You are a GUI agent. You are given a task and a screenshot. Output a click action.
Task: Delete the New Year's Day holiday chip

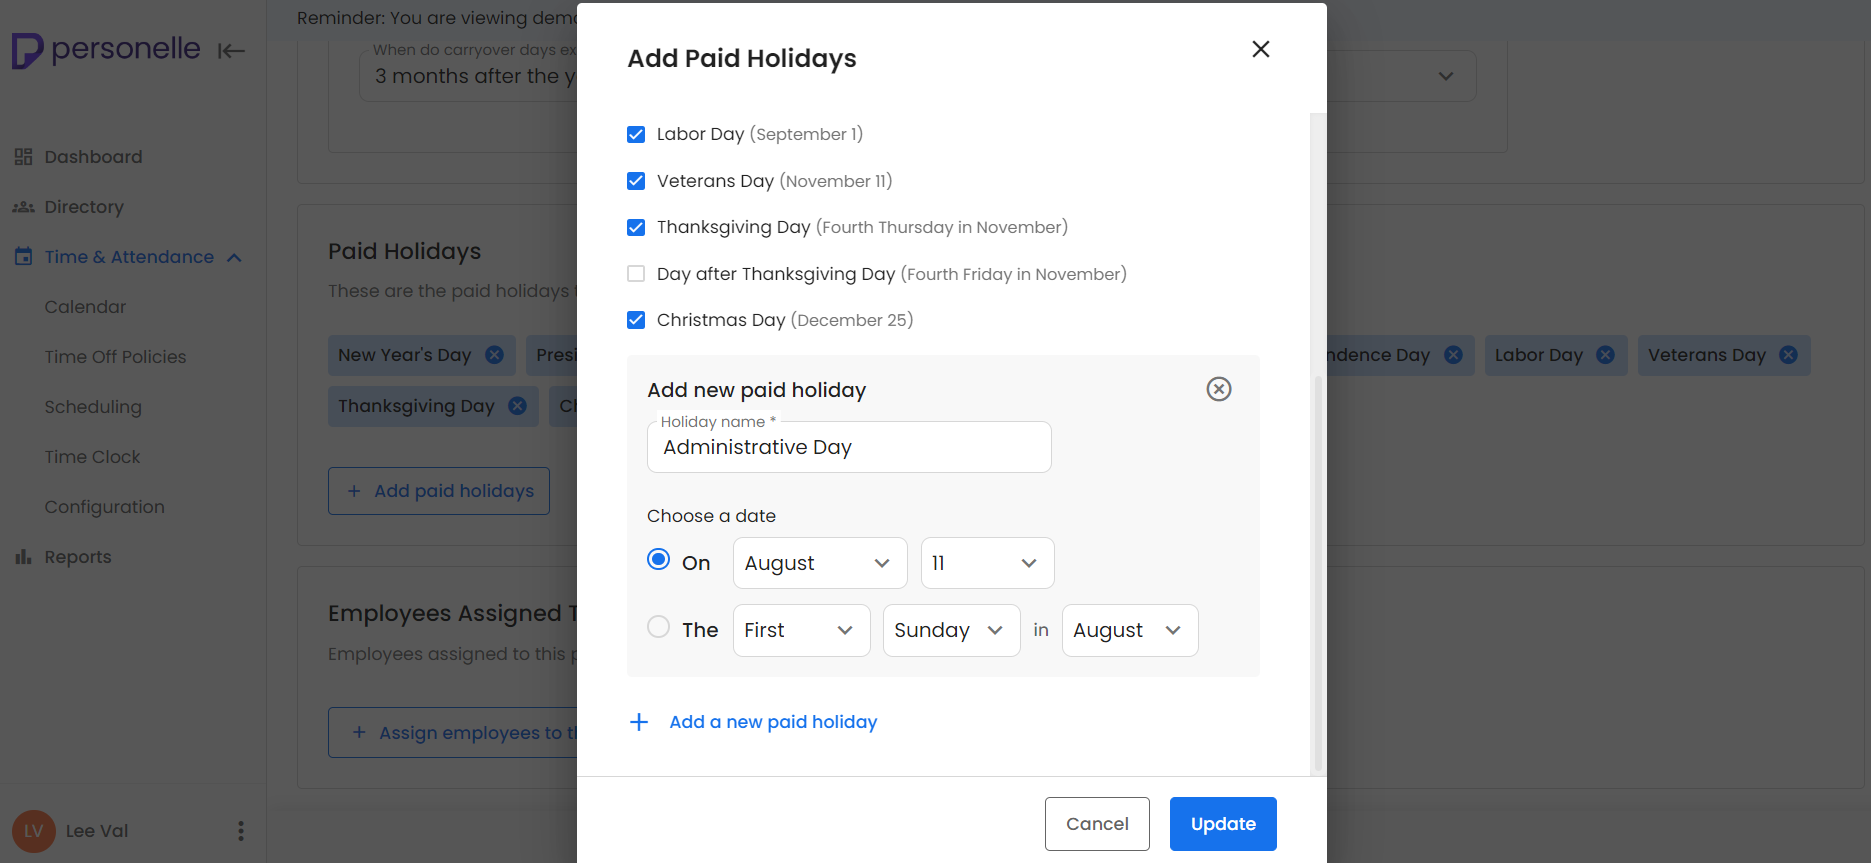[494, 355]
